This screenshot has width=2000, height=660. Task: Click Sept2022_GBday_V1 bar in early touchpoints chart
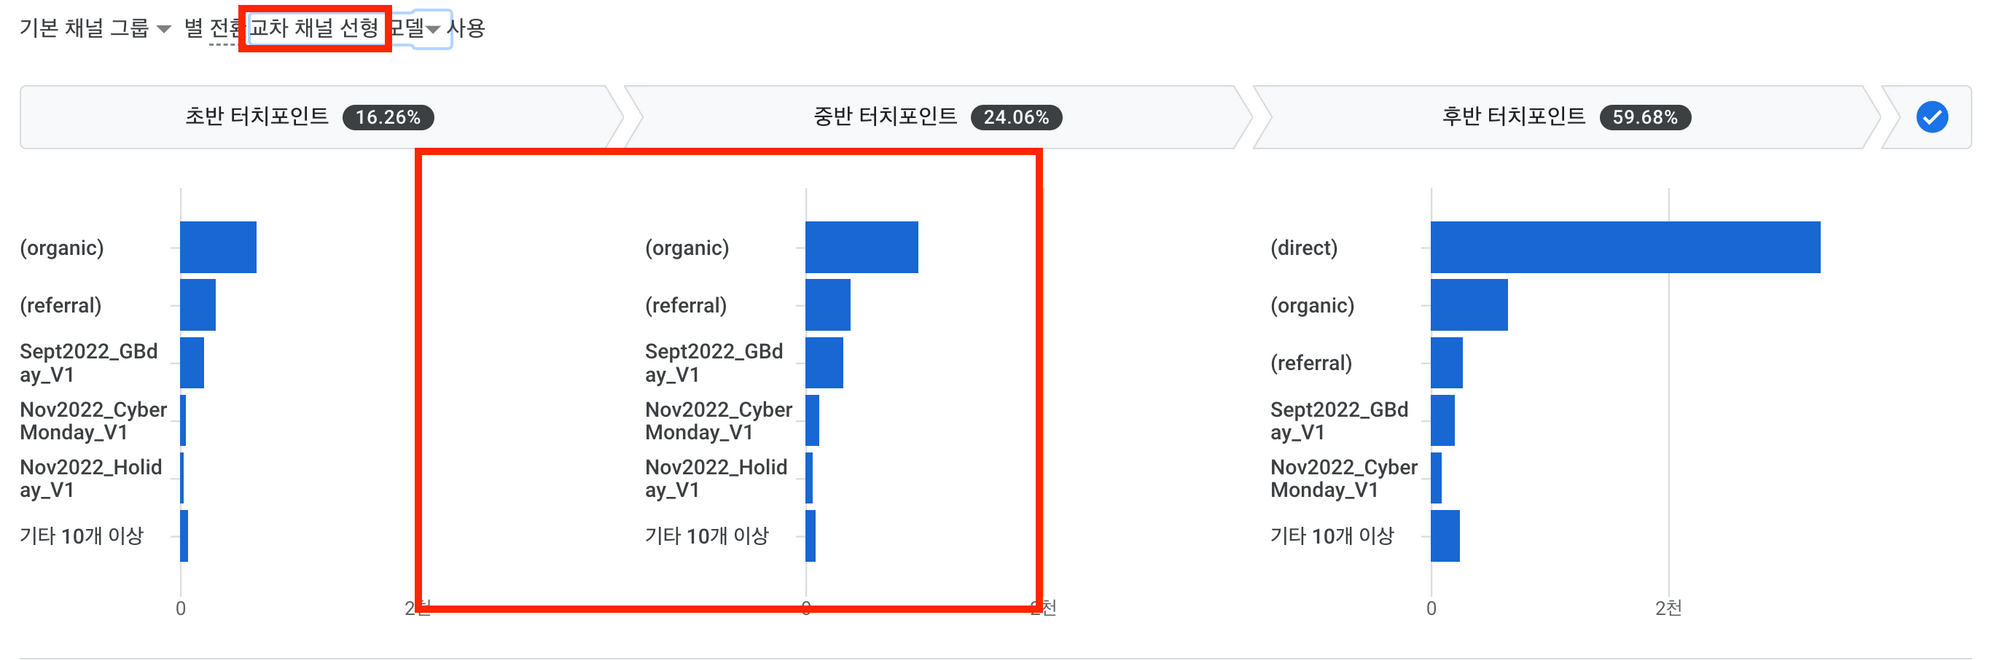(192, 363)
